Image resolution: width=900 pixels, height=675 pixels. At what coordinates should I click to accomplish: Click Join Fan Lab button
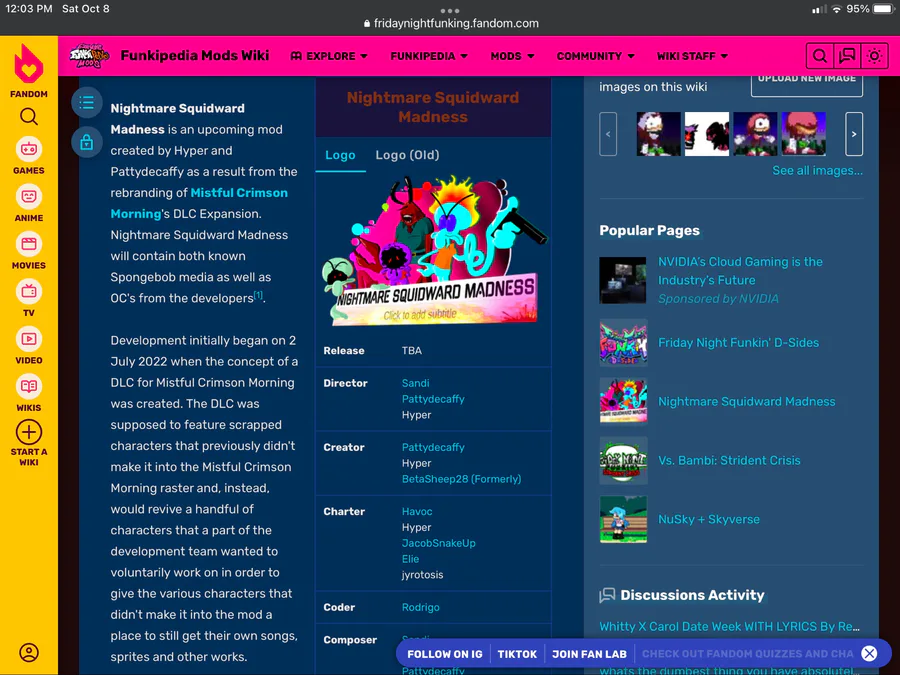[589, 654]
